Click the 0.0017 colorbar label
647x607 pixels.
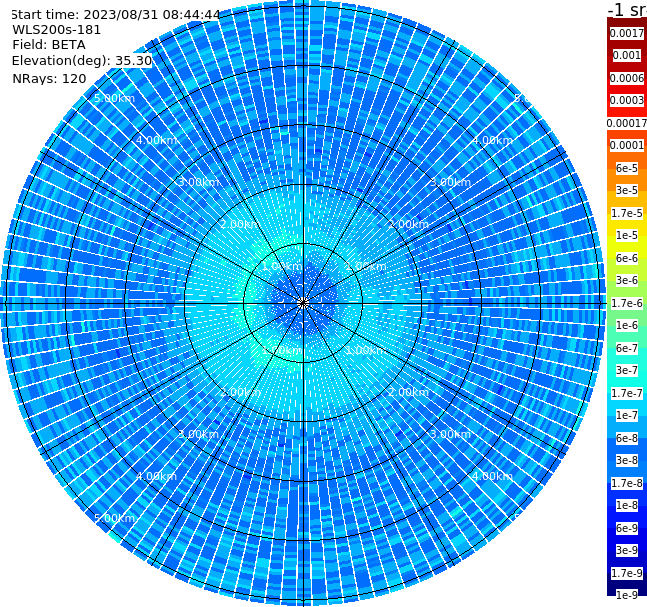[627, 33]
